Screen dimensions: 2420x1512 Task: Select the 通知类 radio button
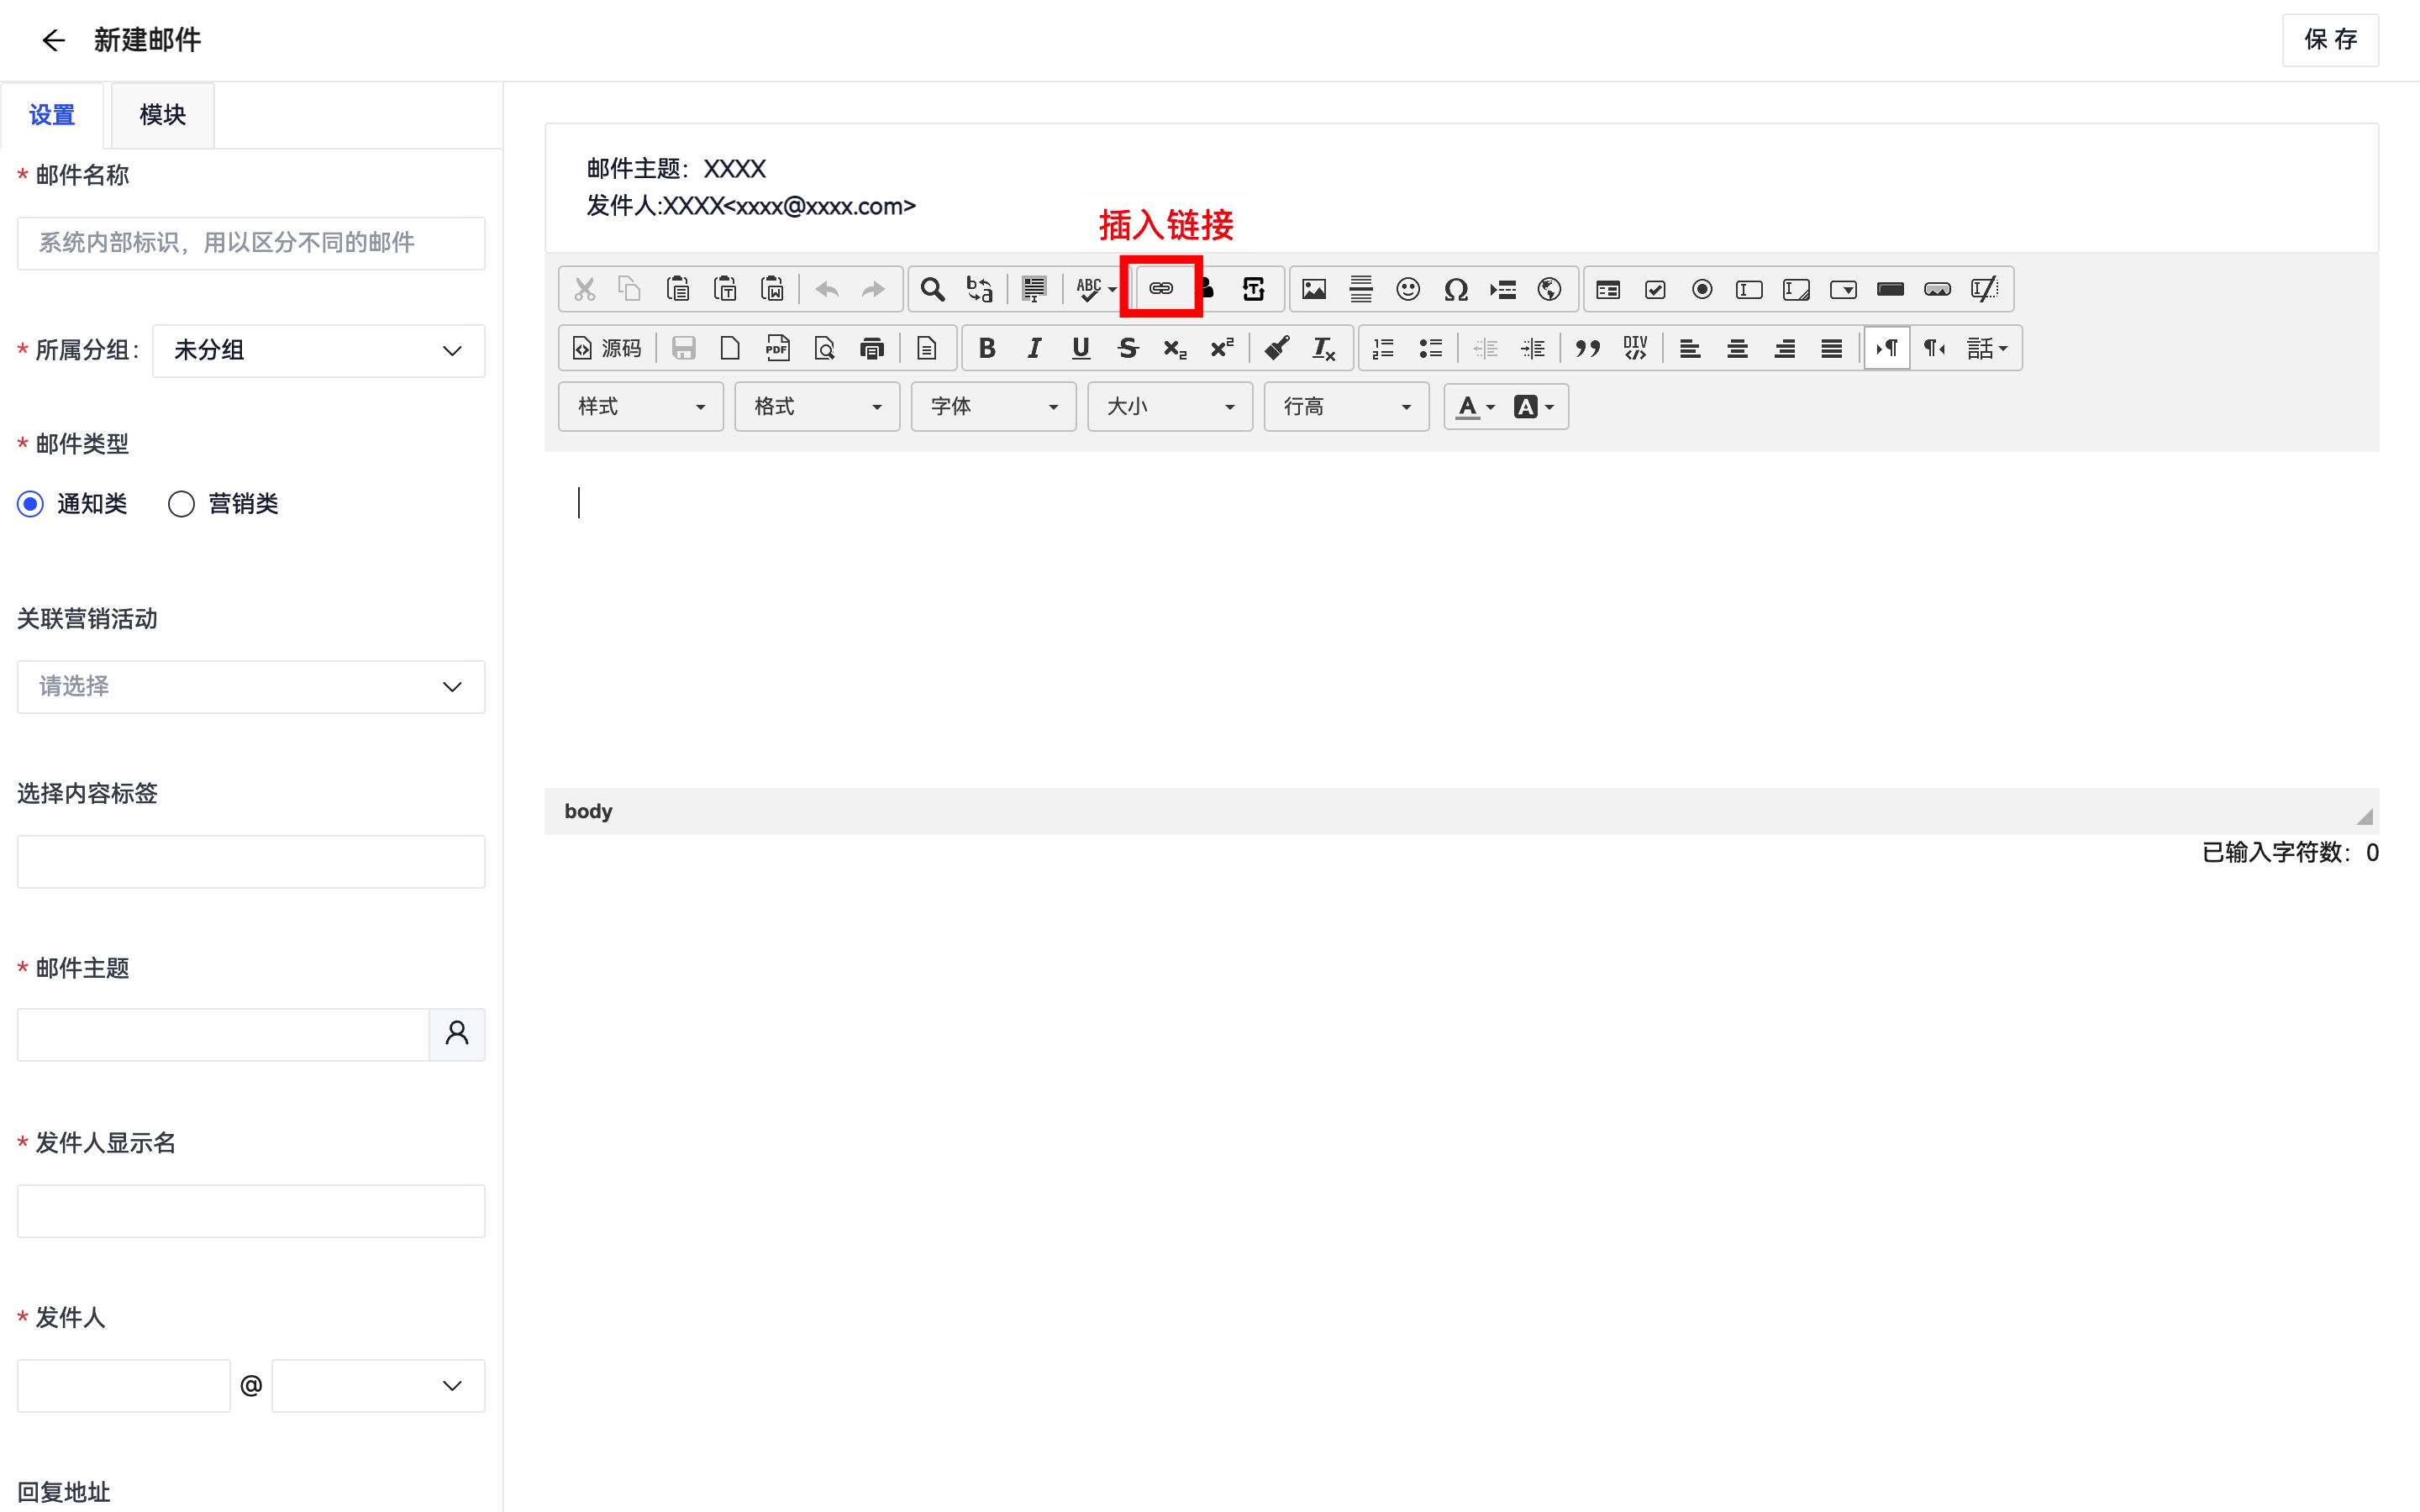31,504
